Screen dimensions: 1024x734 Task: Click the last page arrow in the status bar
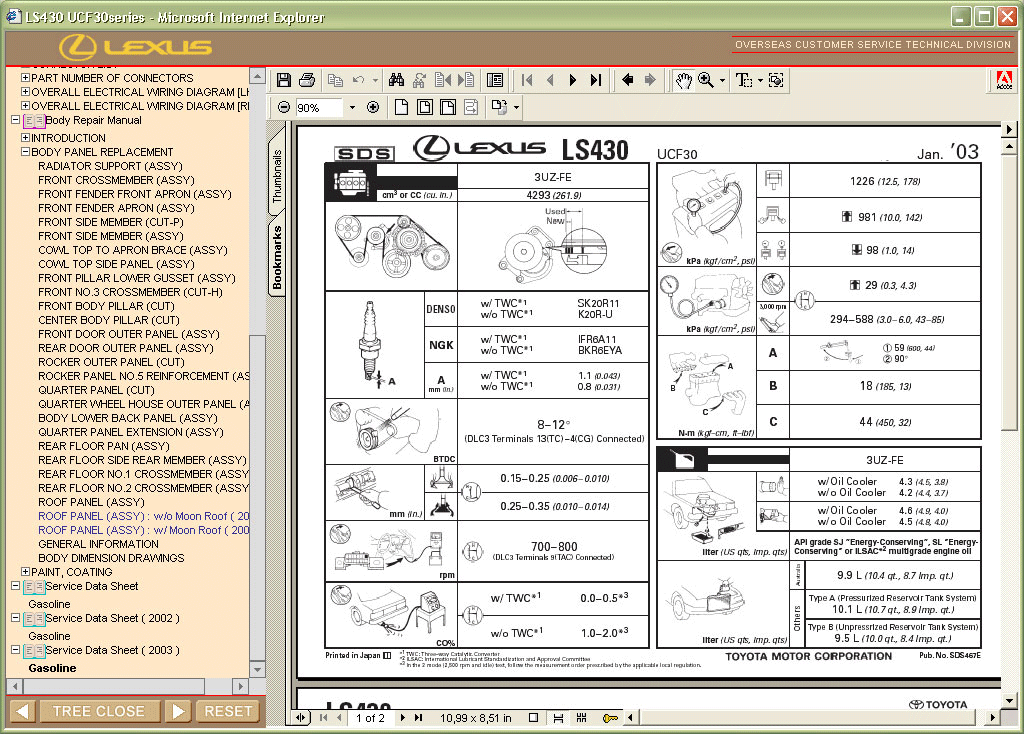(x=419, y=718)
